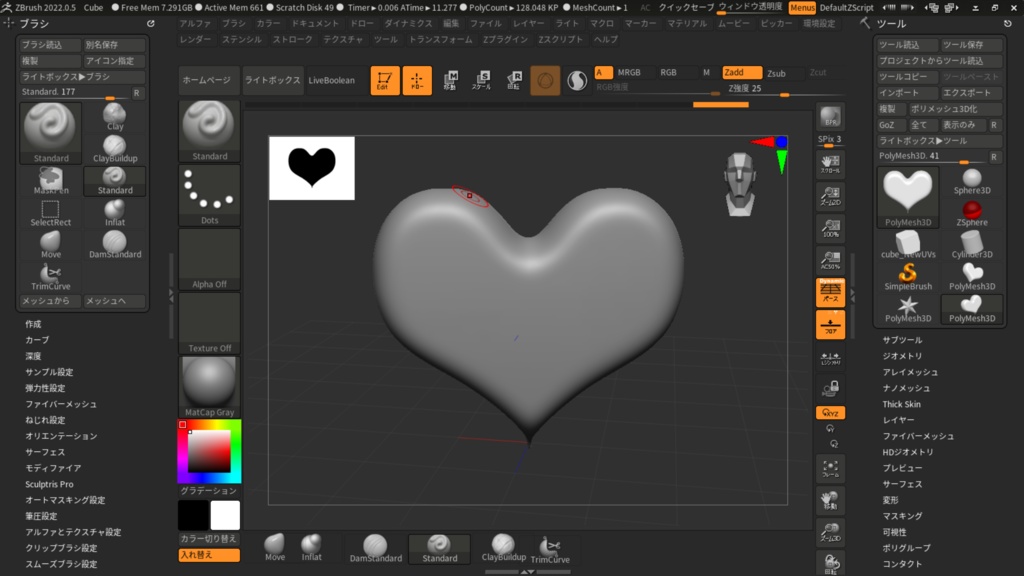Click the エクスポート (Export) button

tap(971, 93)
